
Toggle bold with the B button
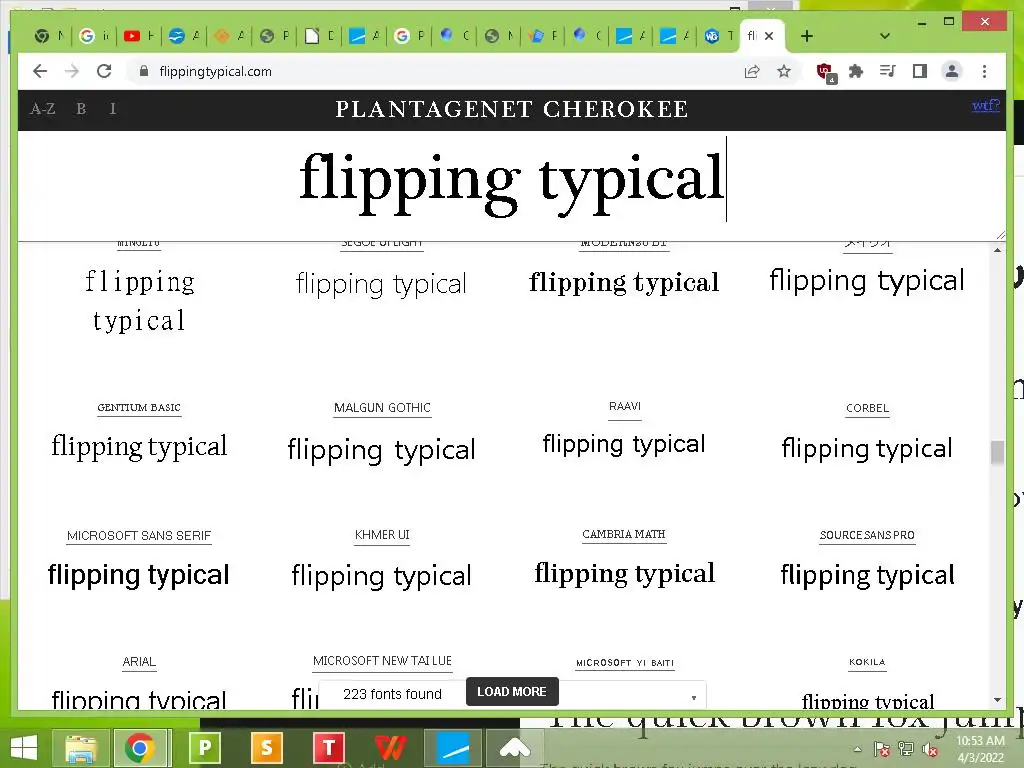click(81, 108)
